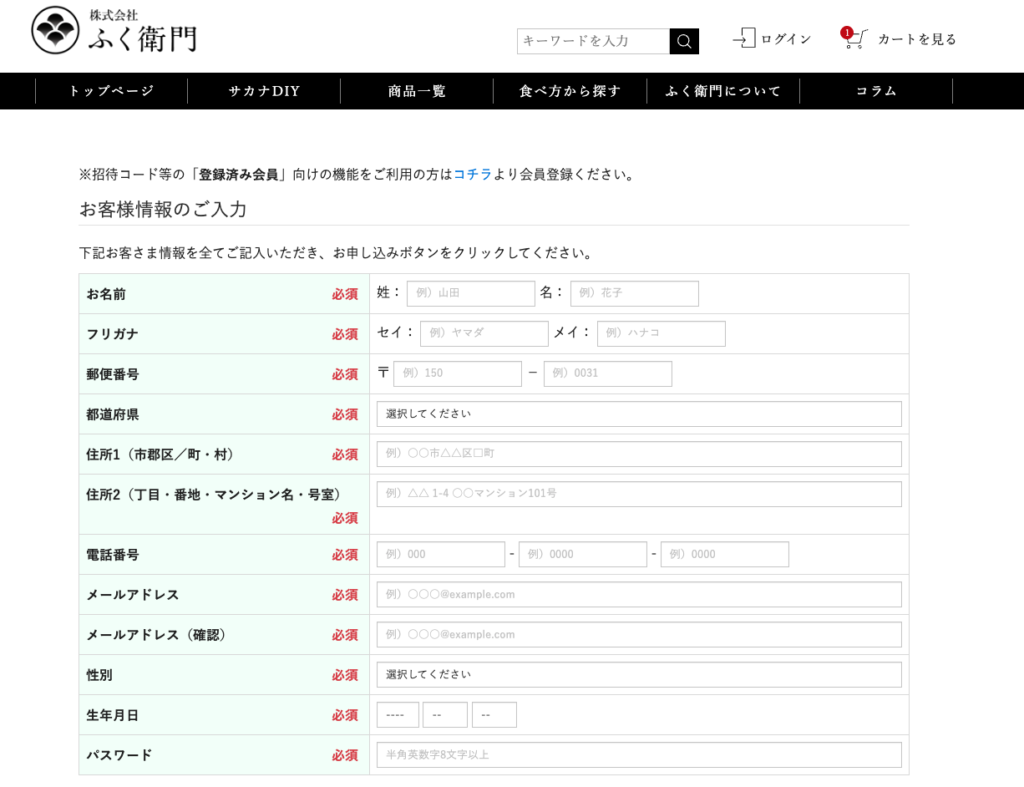
Task: Click the 姓 last name field
Action: [x=470, y=294]
